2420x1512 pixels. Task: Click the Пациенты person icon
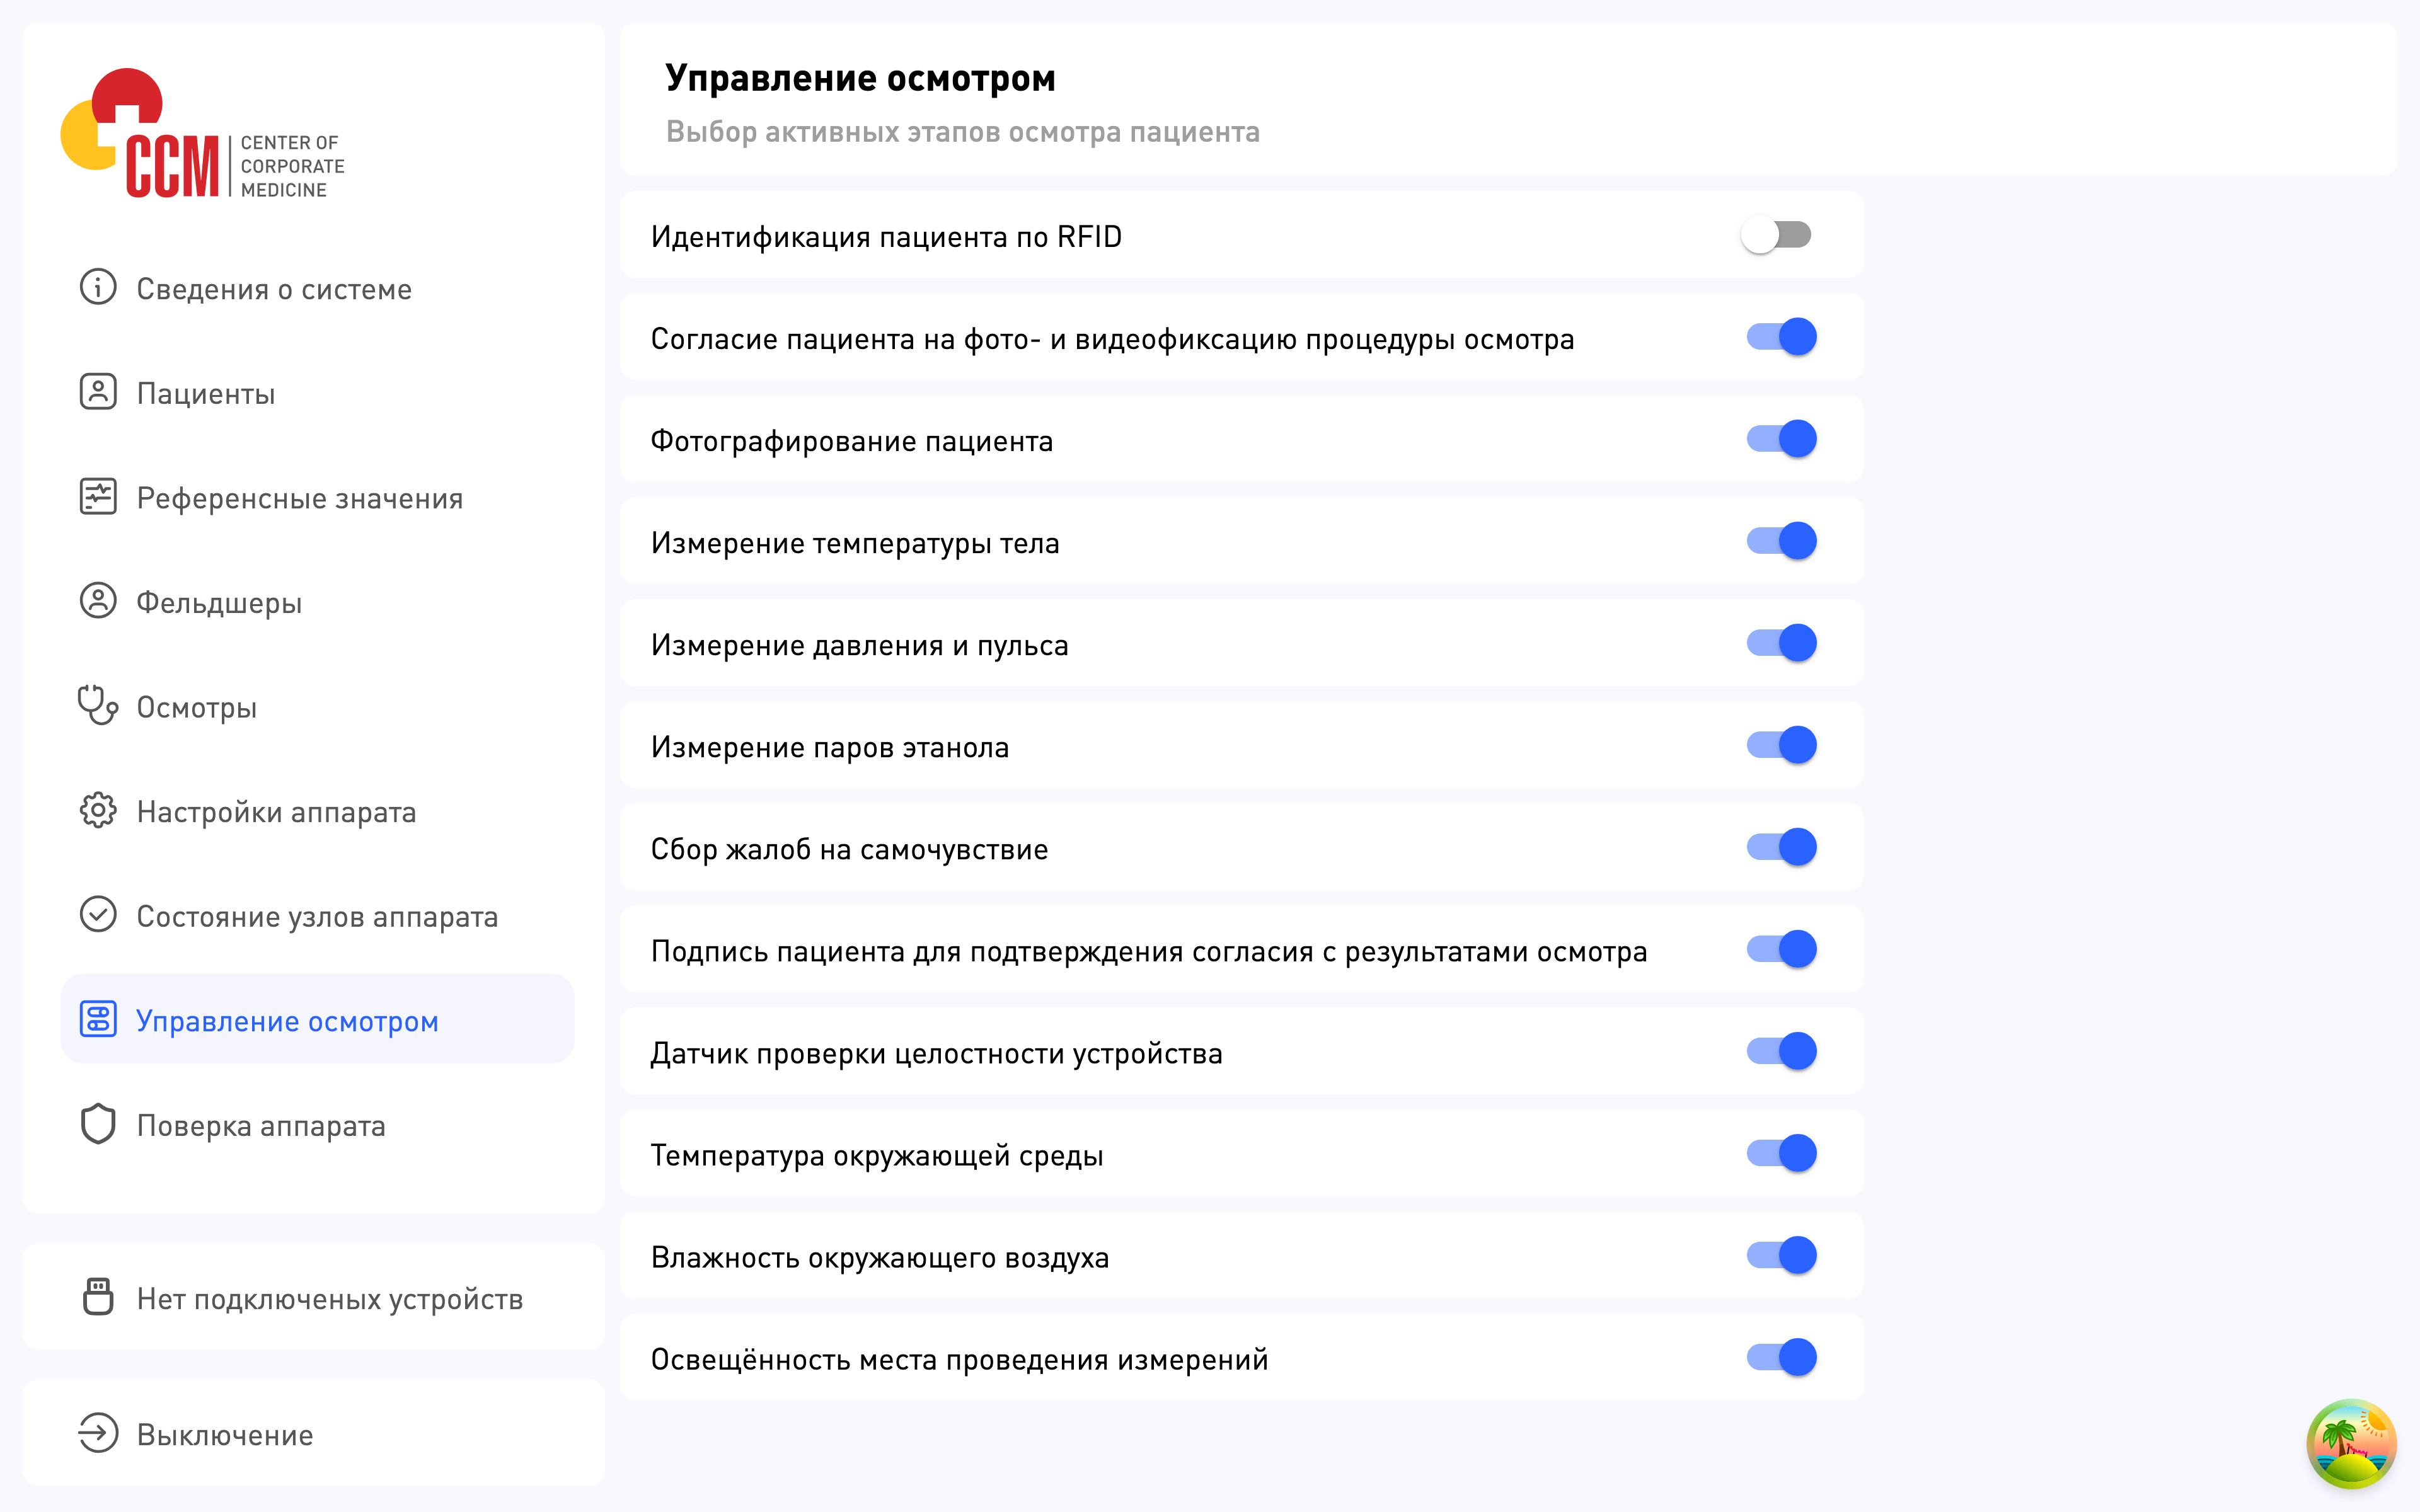click(98, 392)
